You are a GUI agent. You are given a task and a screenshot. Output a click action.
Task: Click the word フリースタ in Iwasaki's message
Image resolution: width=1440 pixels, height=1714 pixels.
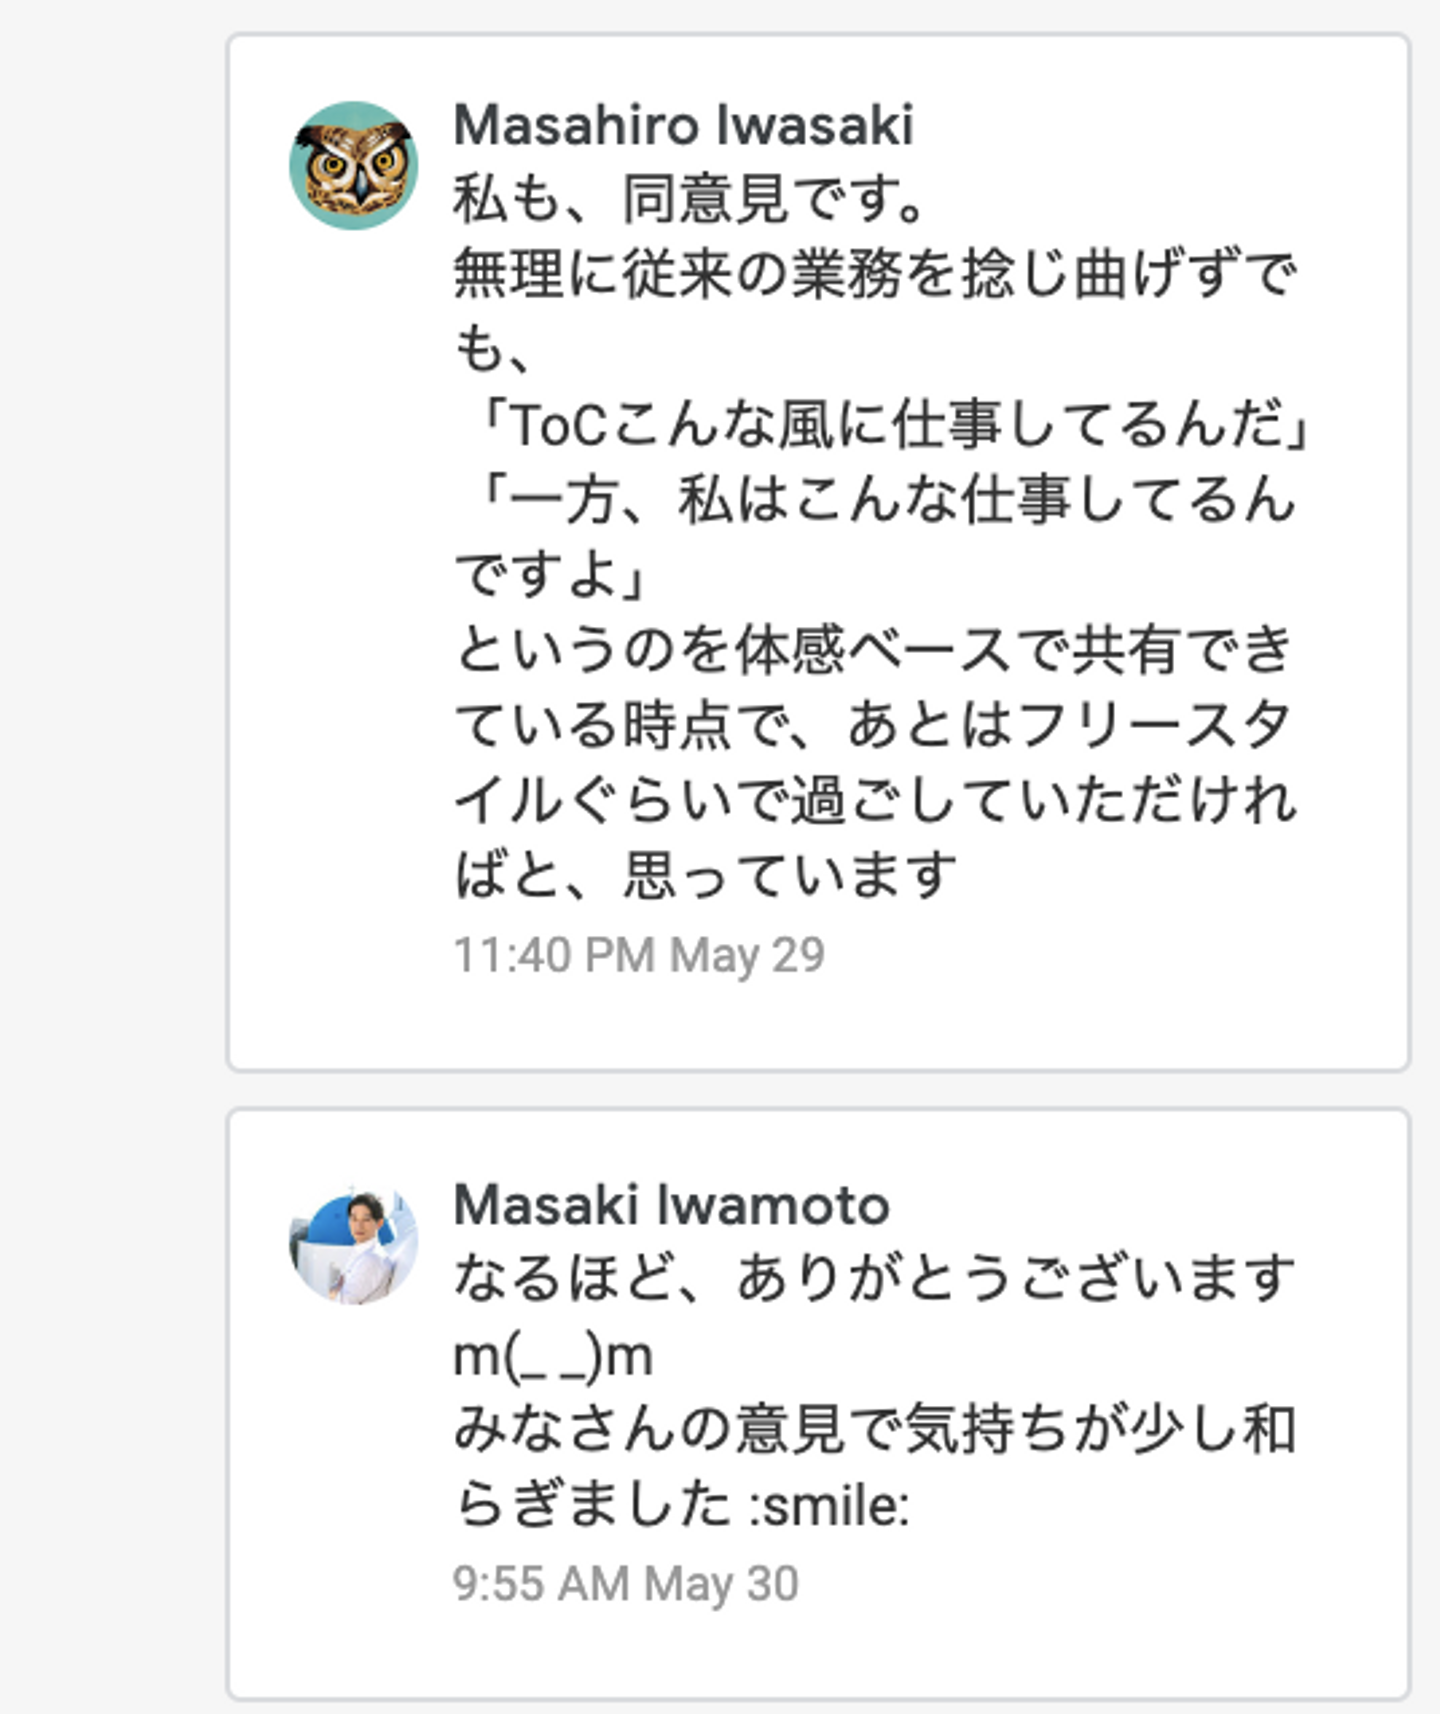[1153, 725]
